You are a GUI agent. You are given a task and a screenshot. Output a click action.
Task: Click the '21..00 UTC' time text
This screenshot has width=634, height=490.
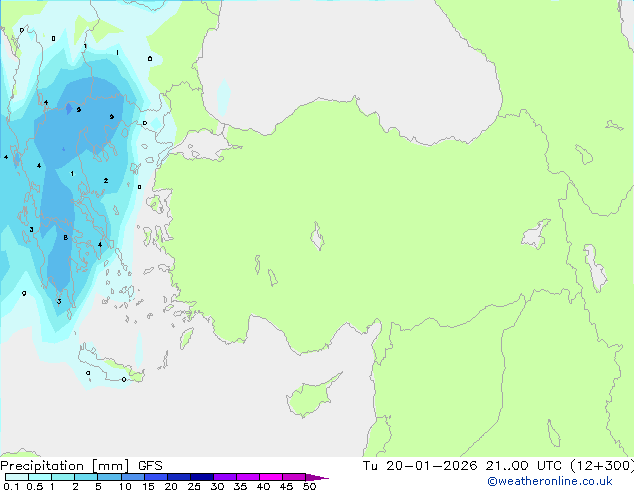pos(523,466)
